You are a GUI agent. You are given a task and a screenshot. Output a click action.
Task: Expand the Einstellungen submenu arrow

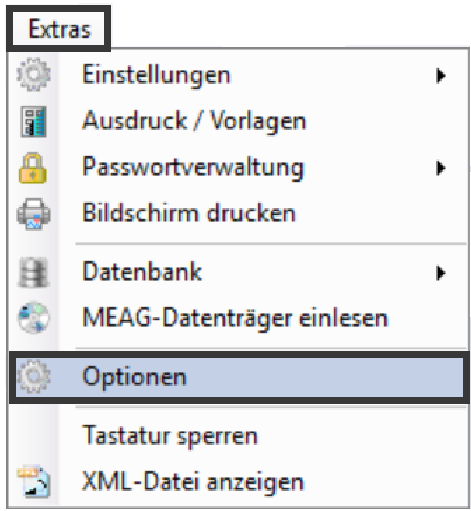point(441,75)
